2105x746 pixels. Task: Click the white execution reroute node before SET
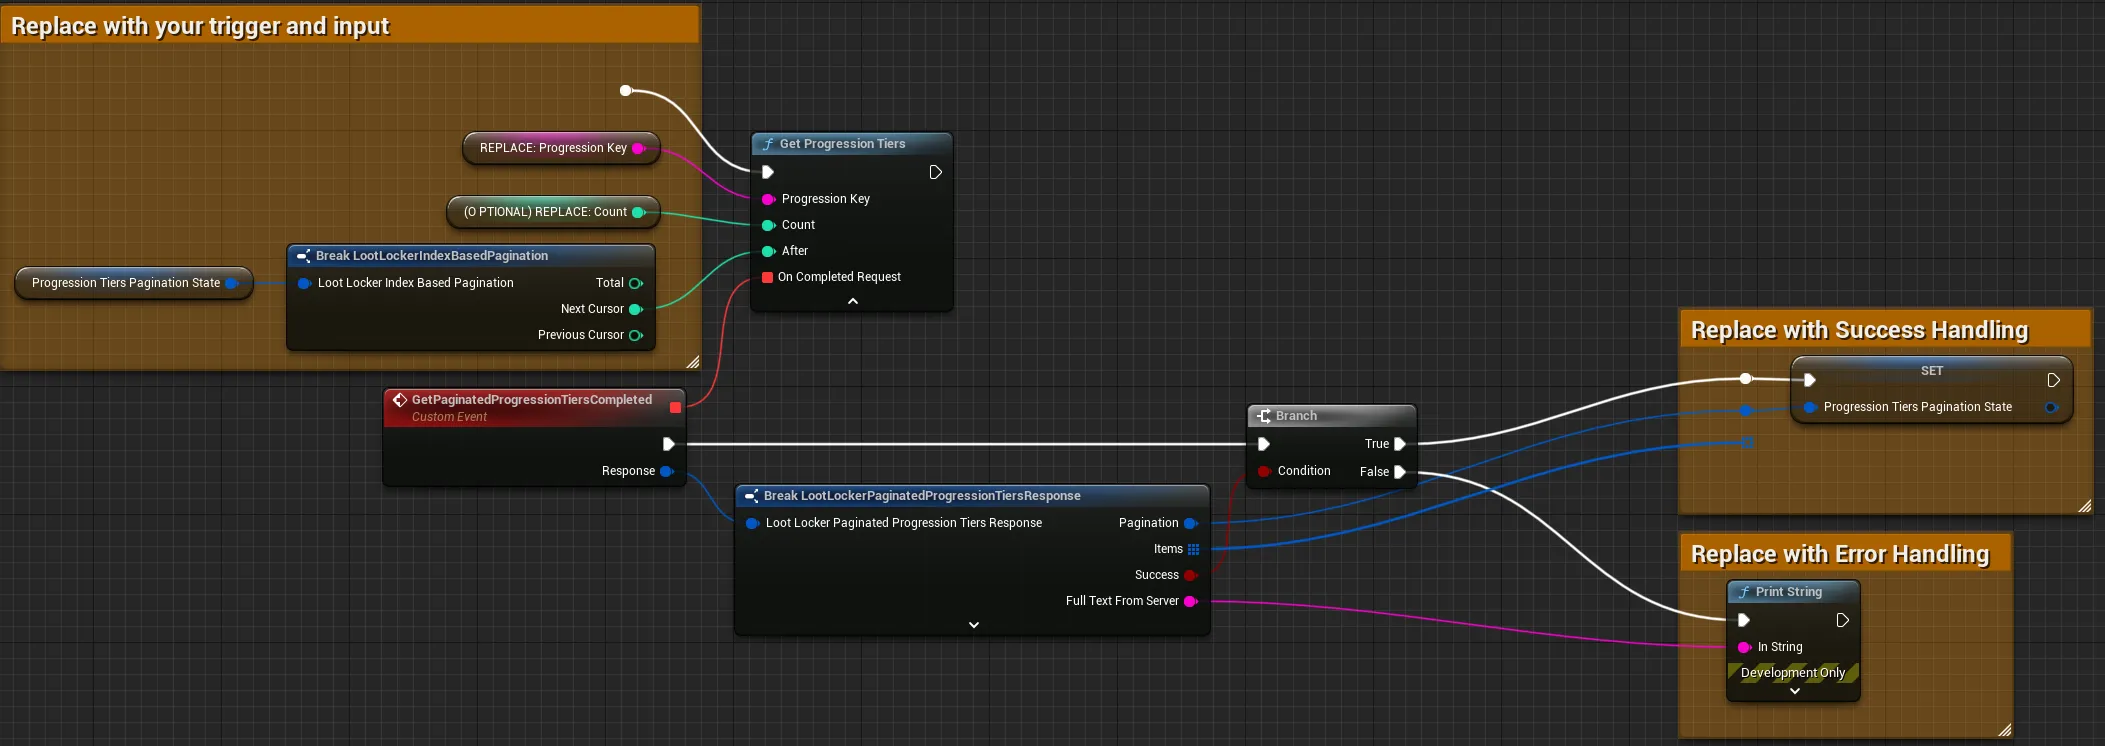(1746, 378)
